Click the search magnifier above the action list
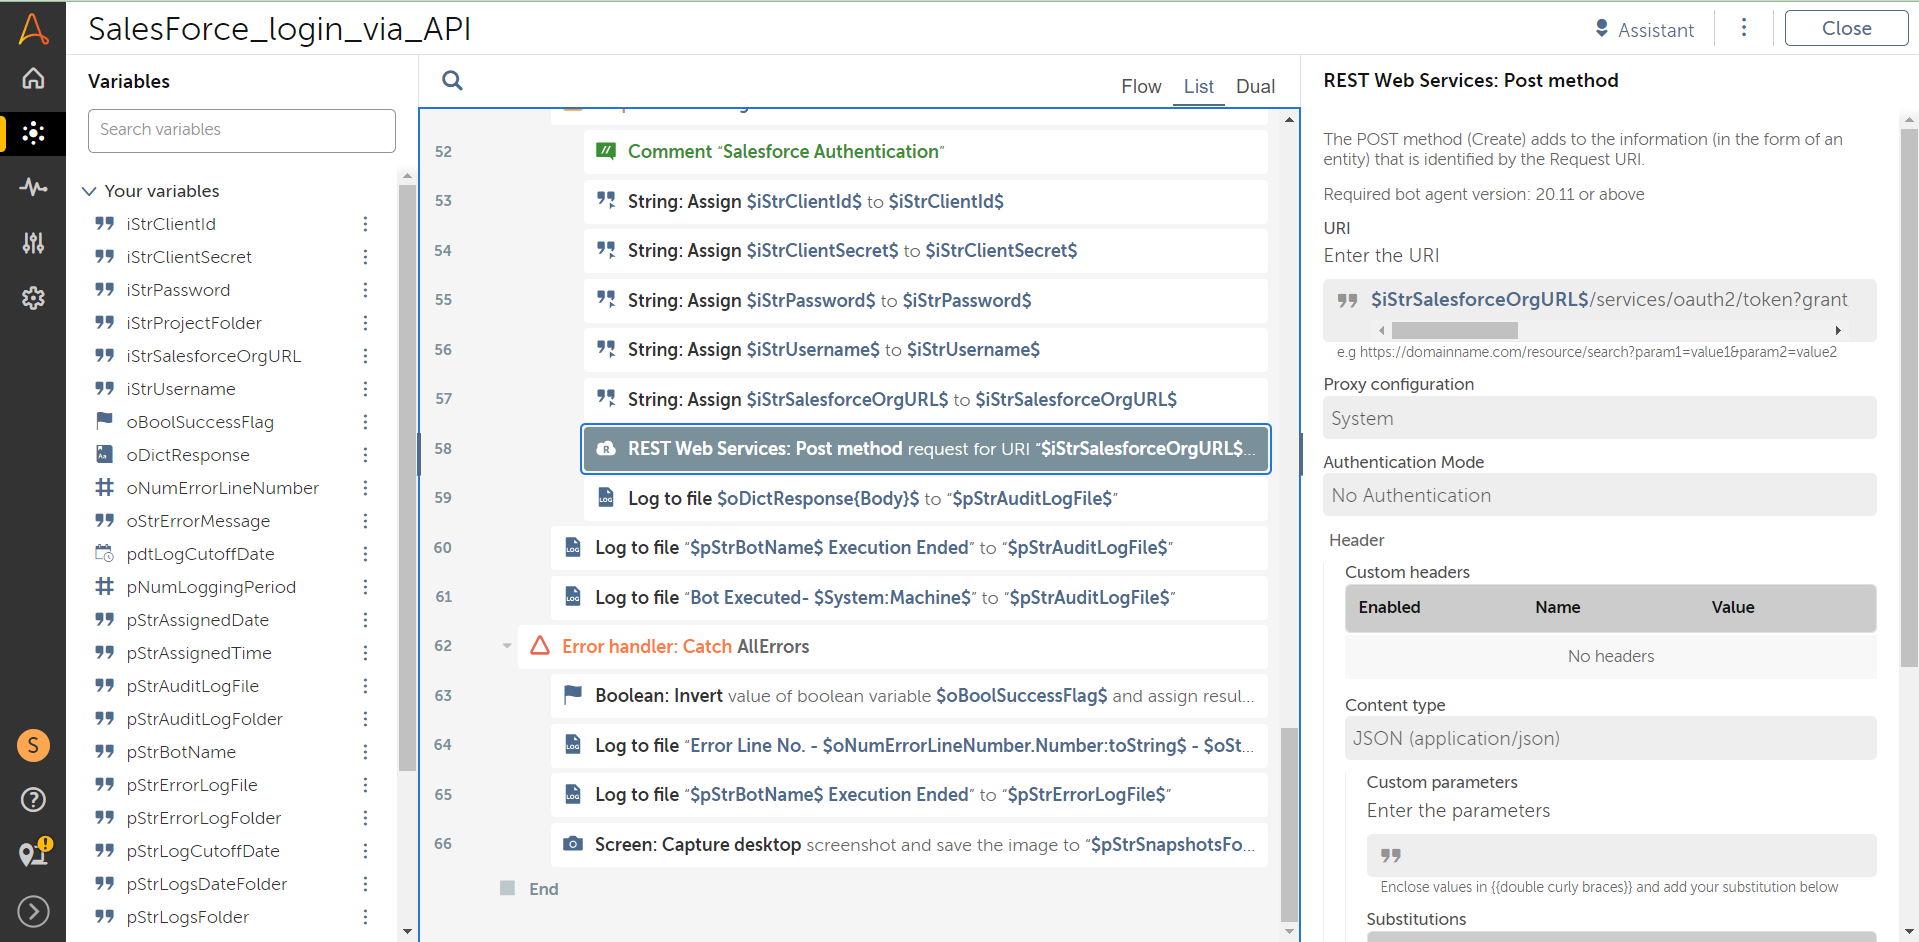This screenshot has width=1919, height=942. click(452, 81)
